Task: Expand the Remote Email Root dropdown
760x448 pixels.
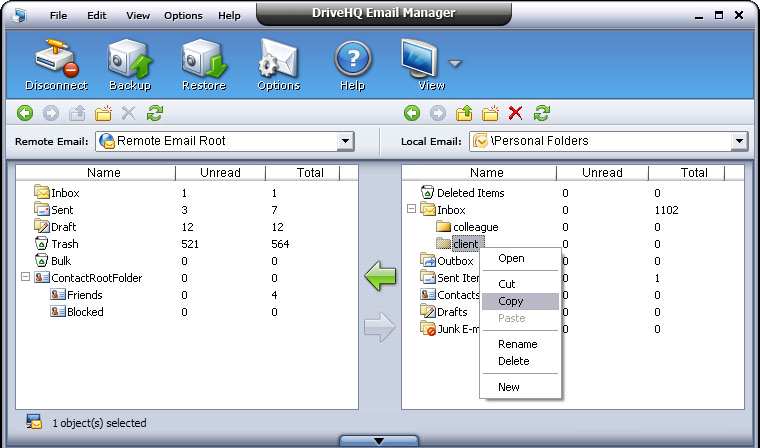Action: pyautogui.click(x=346, y=142)
